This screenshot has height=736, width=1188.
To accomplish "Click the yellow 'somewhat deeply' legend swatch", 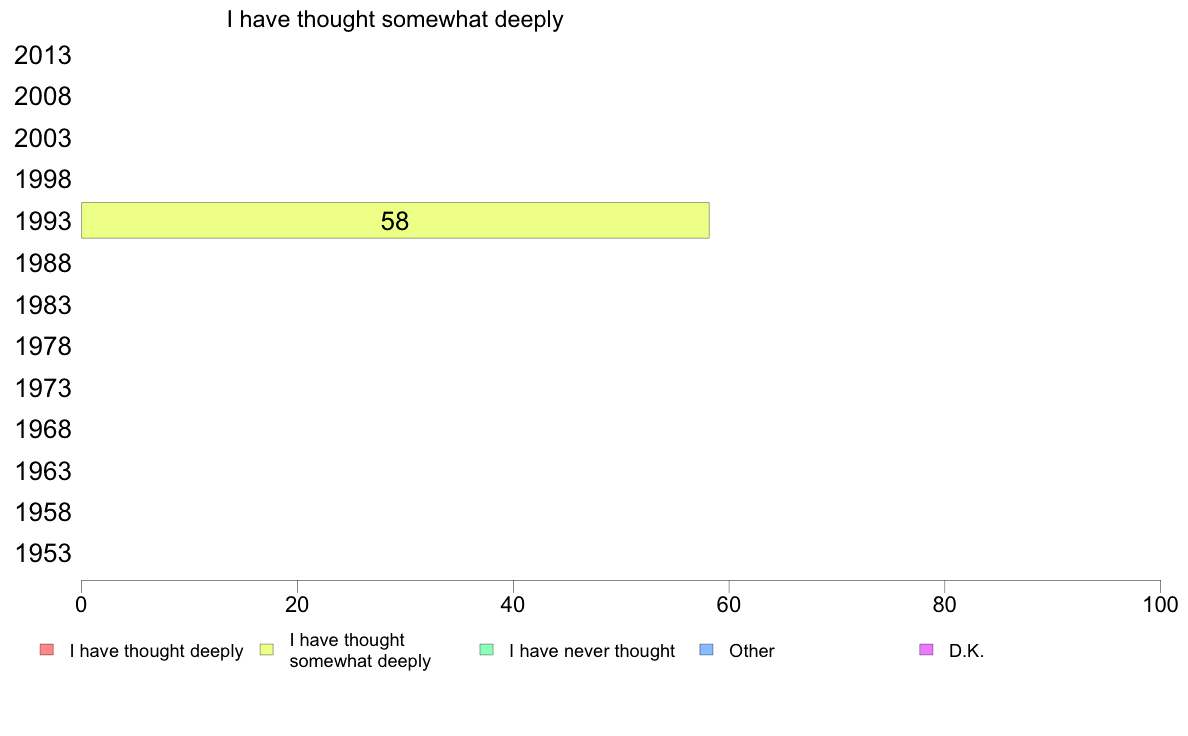I will [266, 650].
